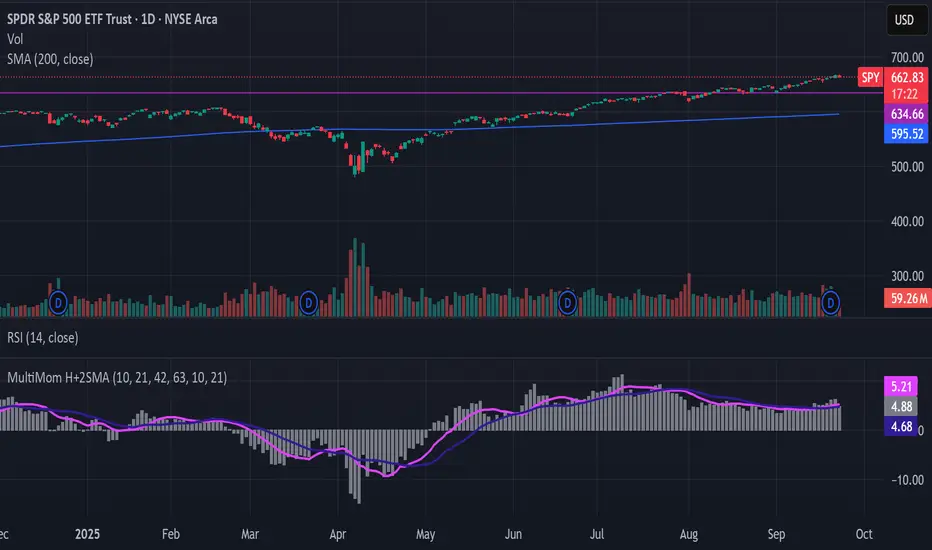Click 700.00 on the price axis
The image size is (932, 550).
(x=907, y=58)
